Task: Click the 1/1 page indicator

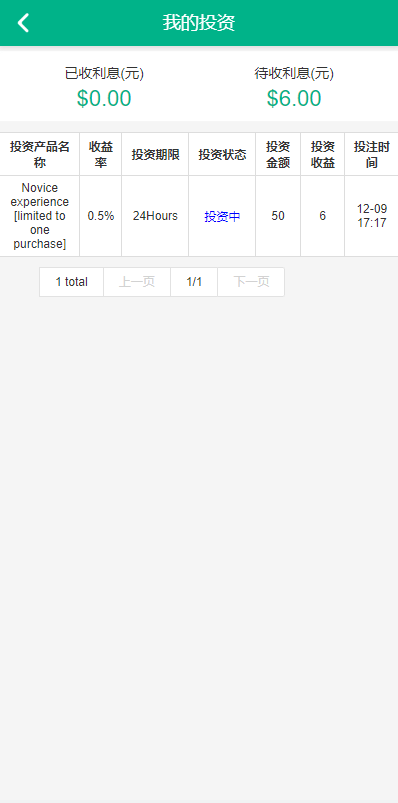Action: coord(194,282)
